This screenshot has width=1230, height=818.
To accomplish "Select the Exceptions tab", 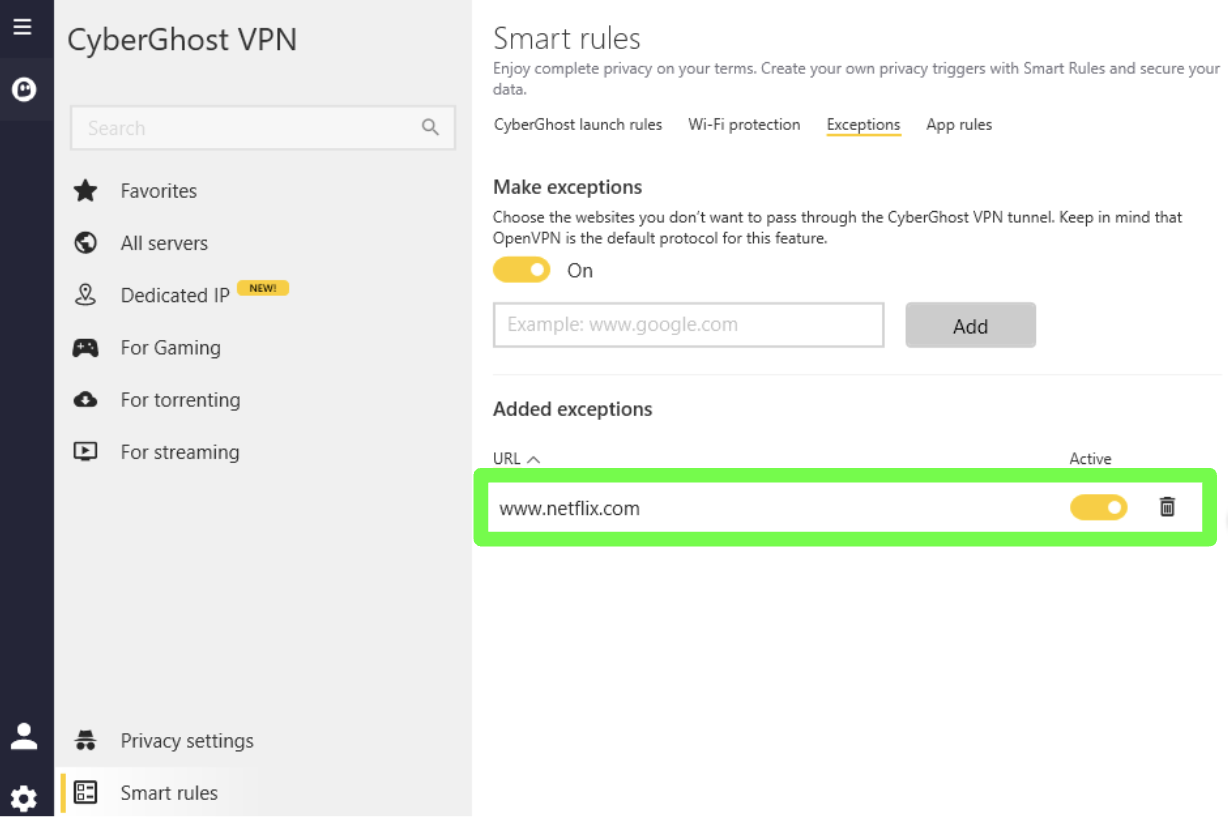I will (x=863, y=125).
